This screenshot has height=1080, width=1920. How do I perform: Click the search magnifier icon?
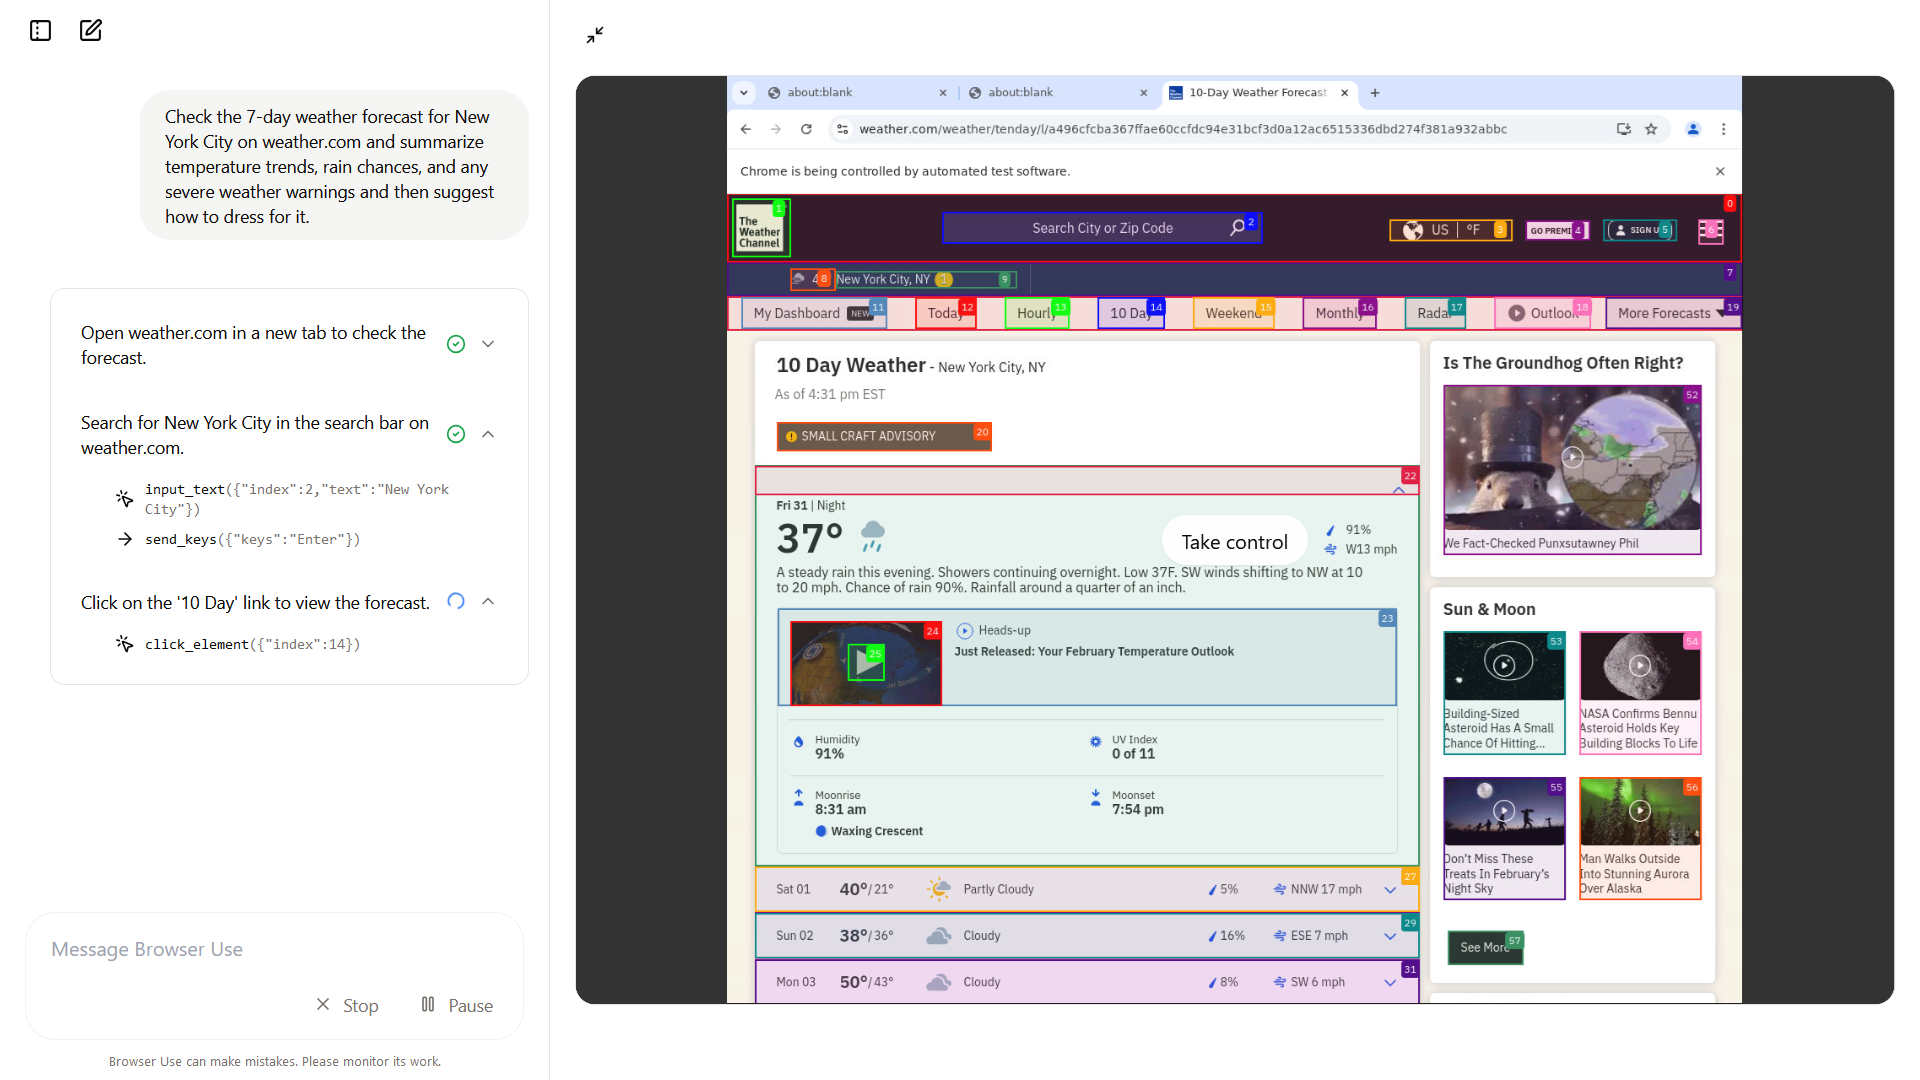pos(1237,227)
